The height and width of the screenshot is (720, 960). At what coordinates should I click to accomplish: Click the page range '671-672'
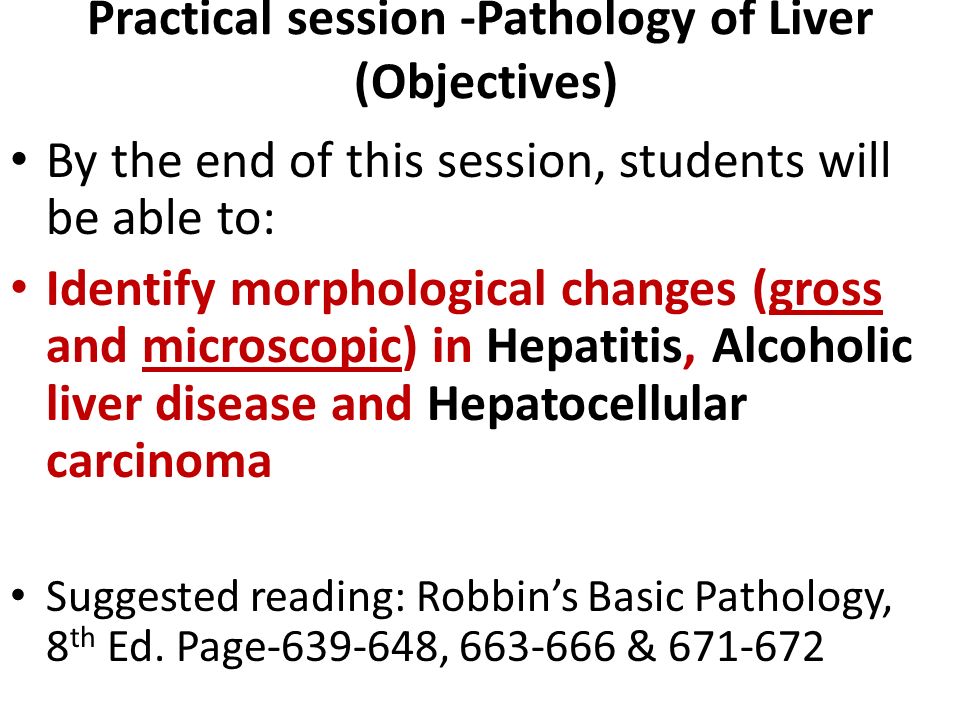click(x=746, y=647)
